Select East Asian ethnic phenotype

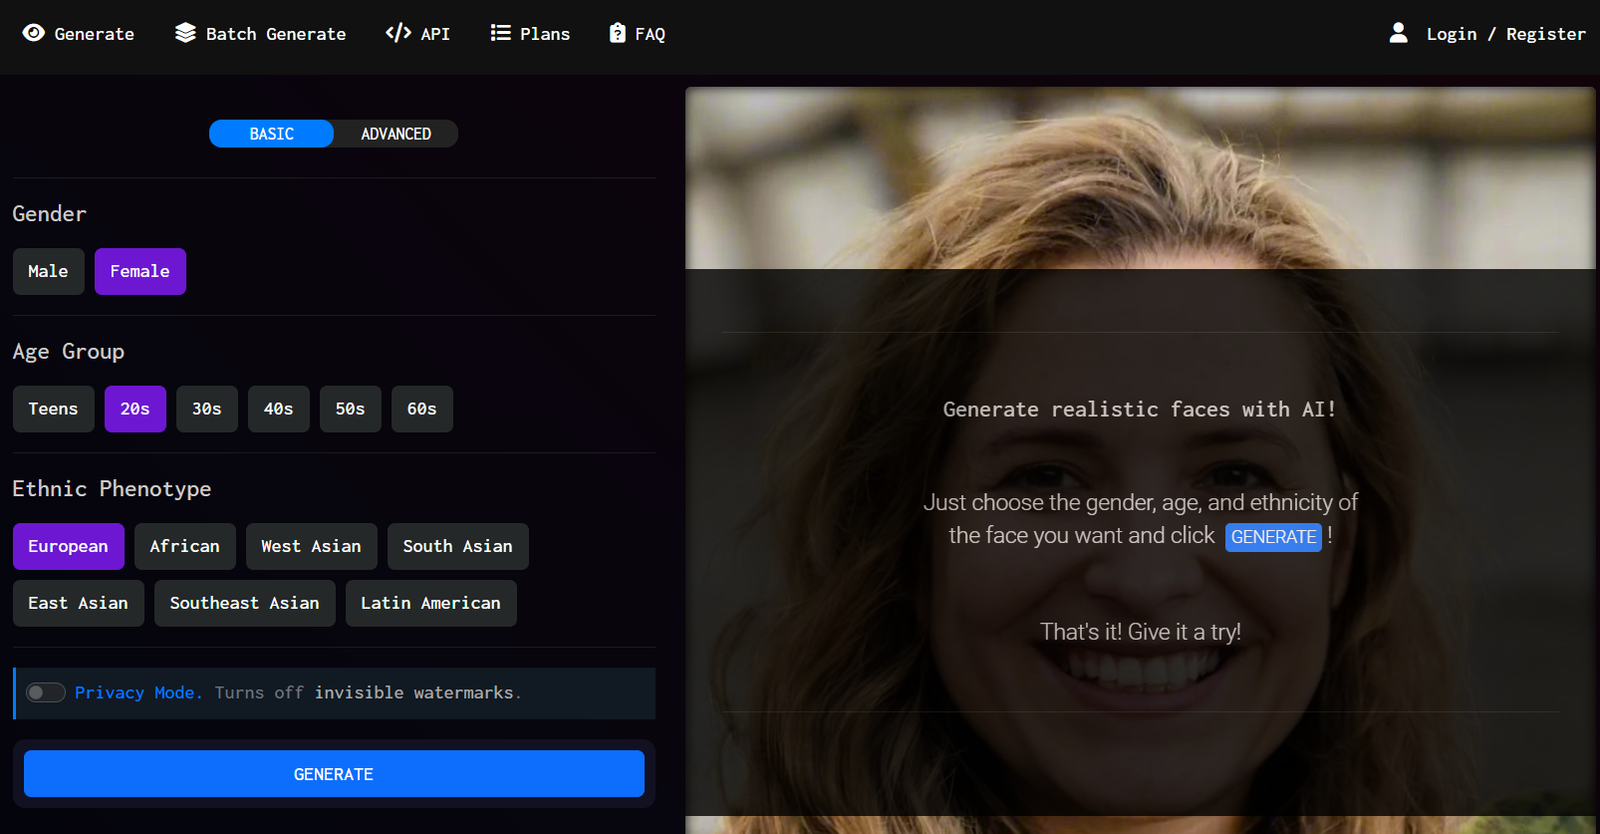(x=78, y=603)
